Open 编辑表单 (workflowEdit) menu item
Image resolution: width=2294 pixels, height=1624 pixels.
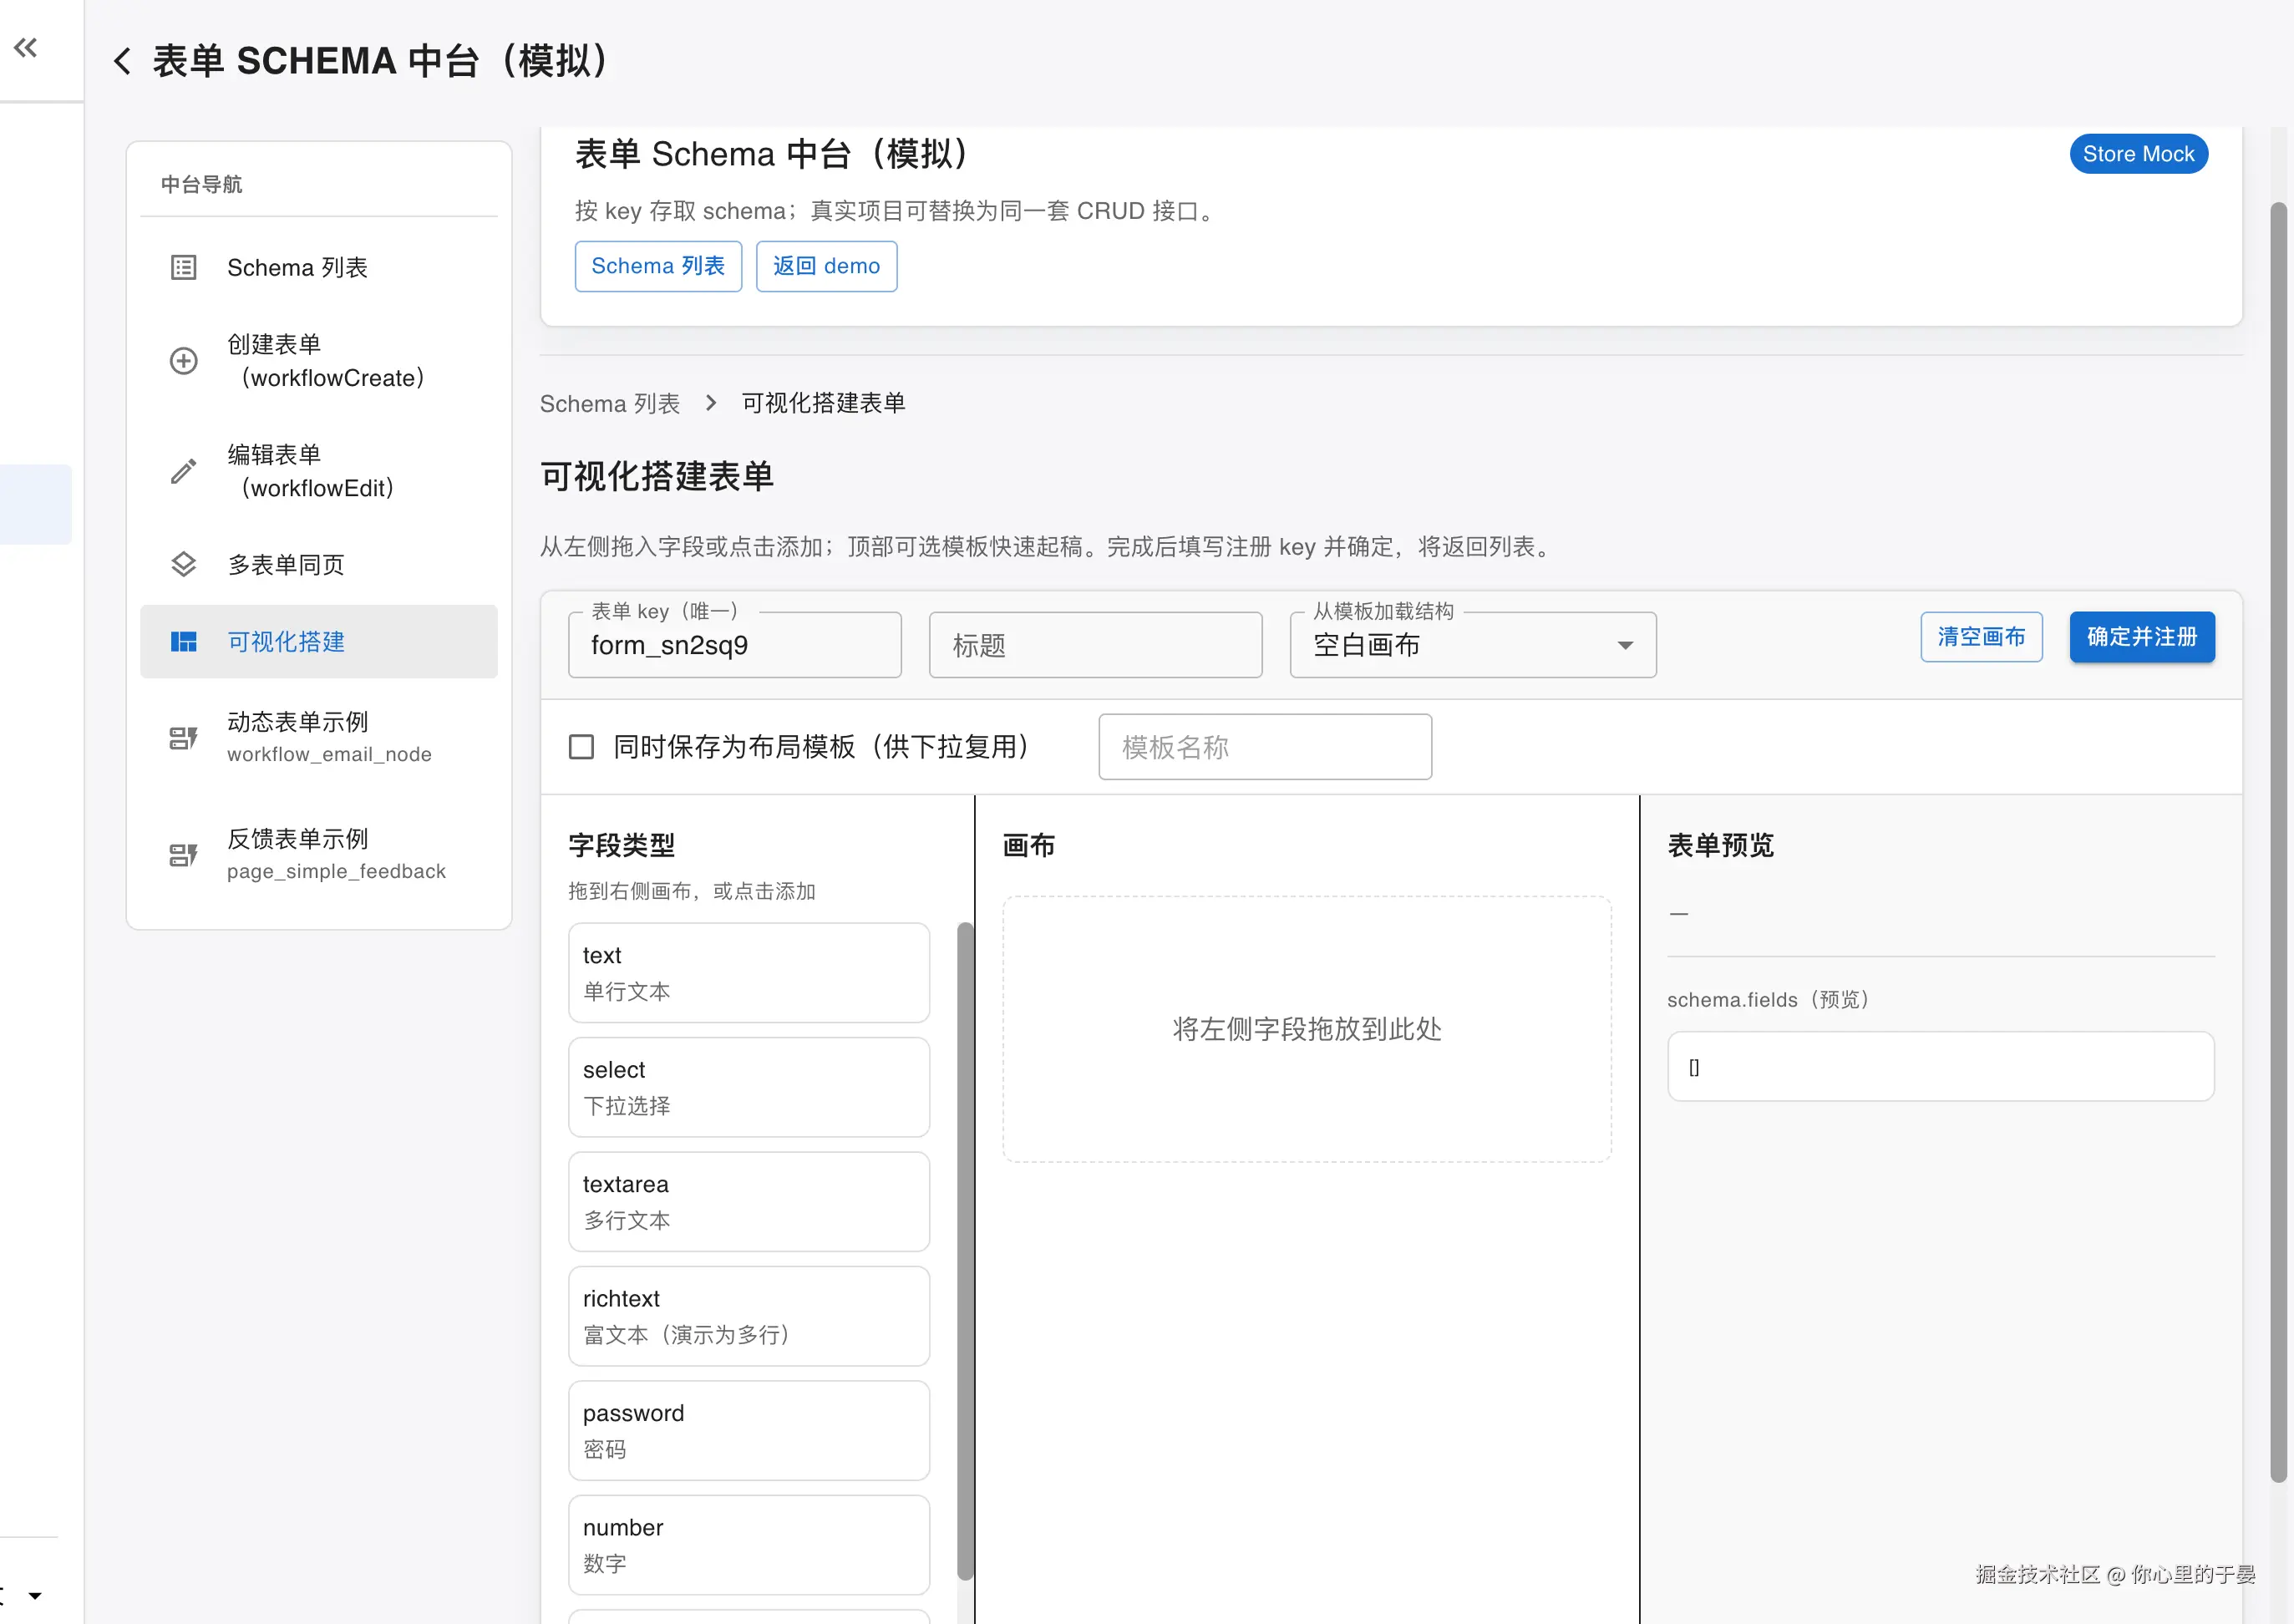pyautogui.click(x=319, y=471)
